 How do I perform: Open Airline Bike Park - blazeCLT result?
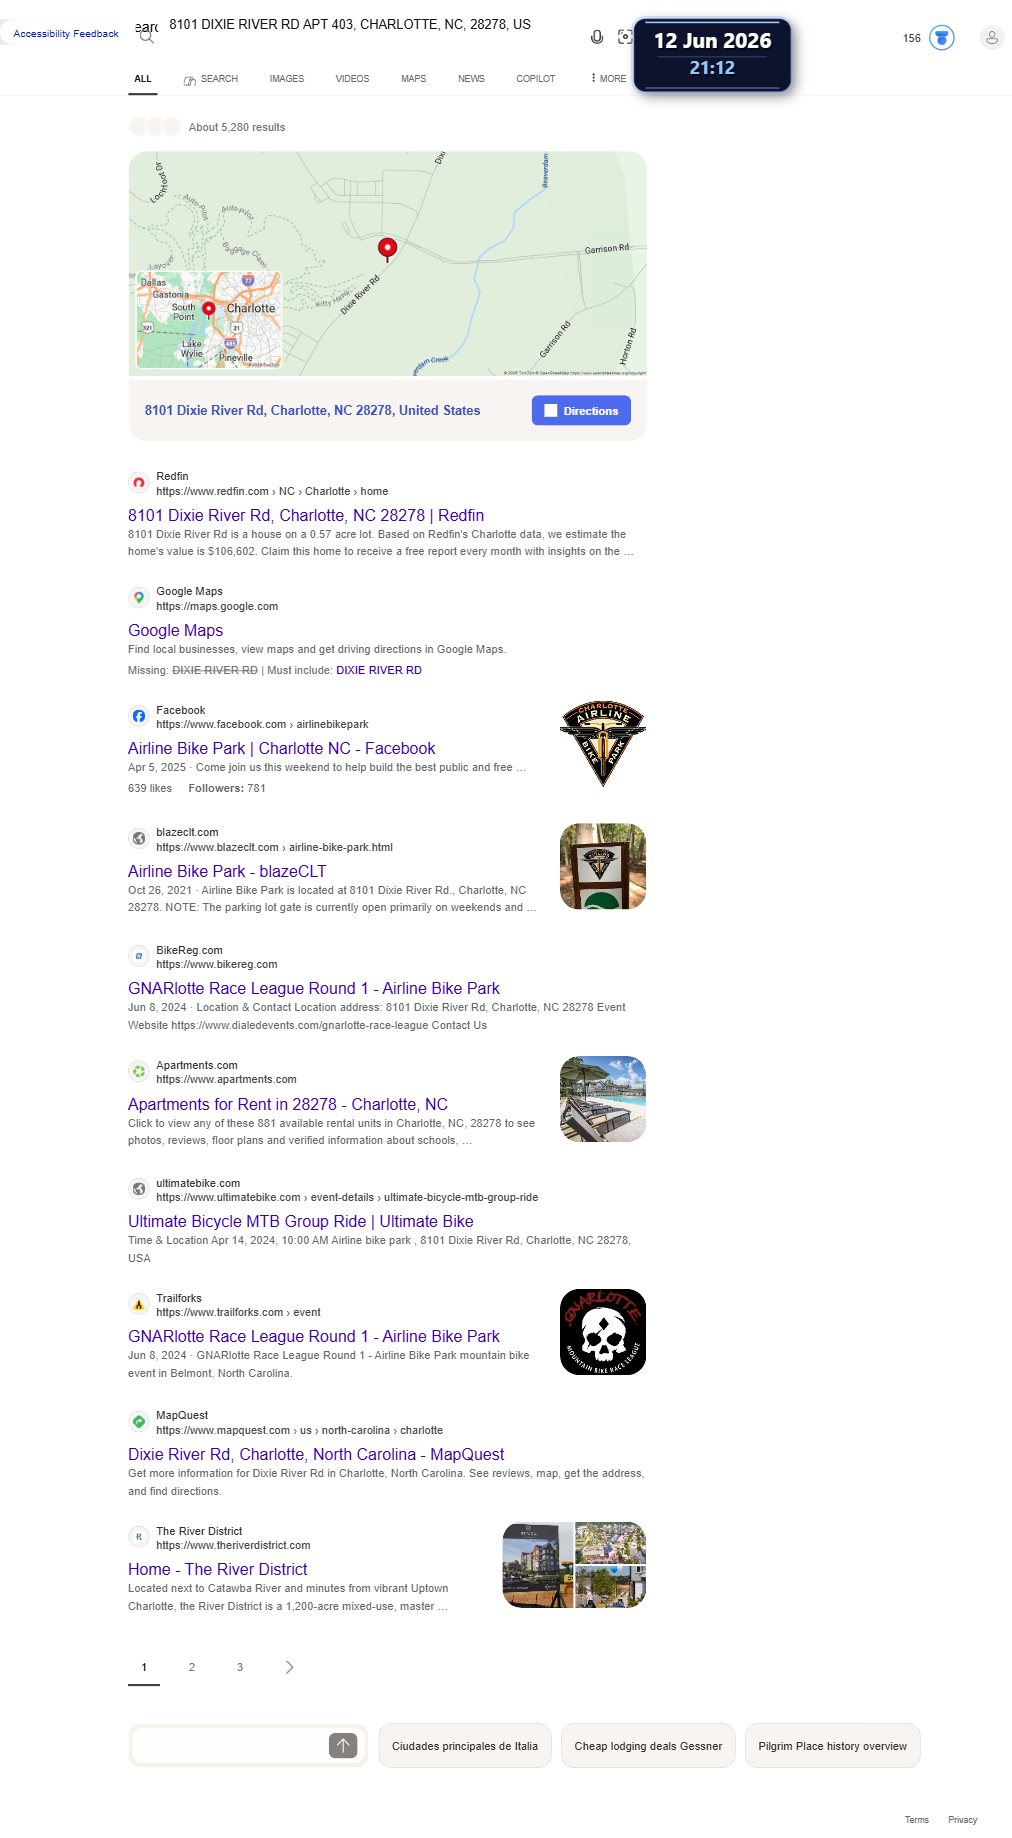[x=227, y=871]
